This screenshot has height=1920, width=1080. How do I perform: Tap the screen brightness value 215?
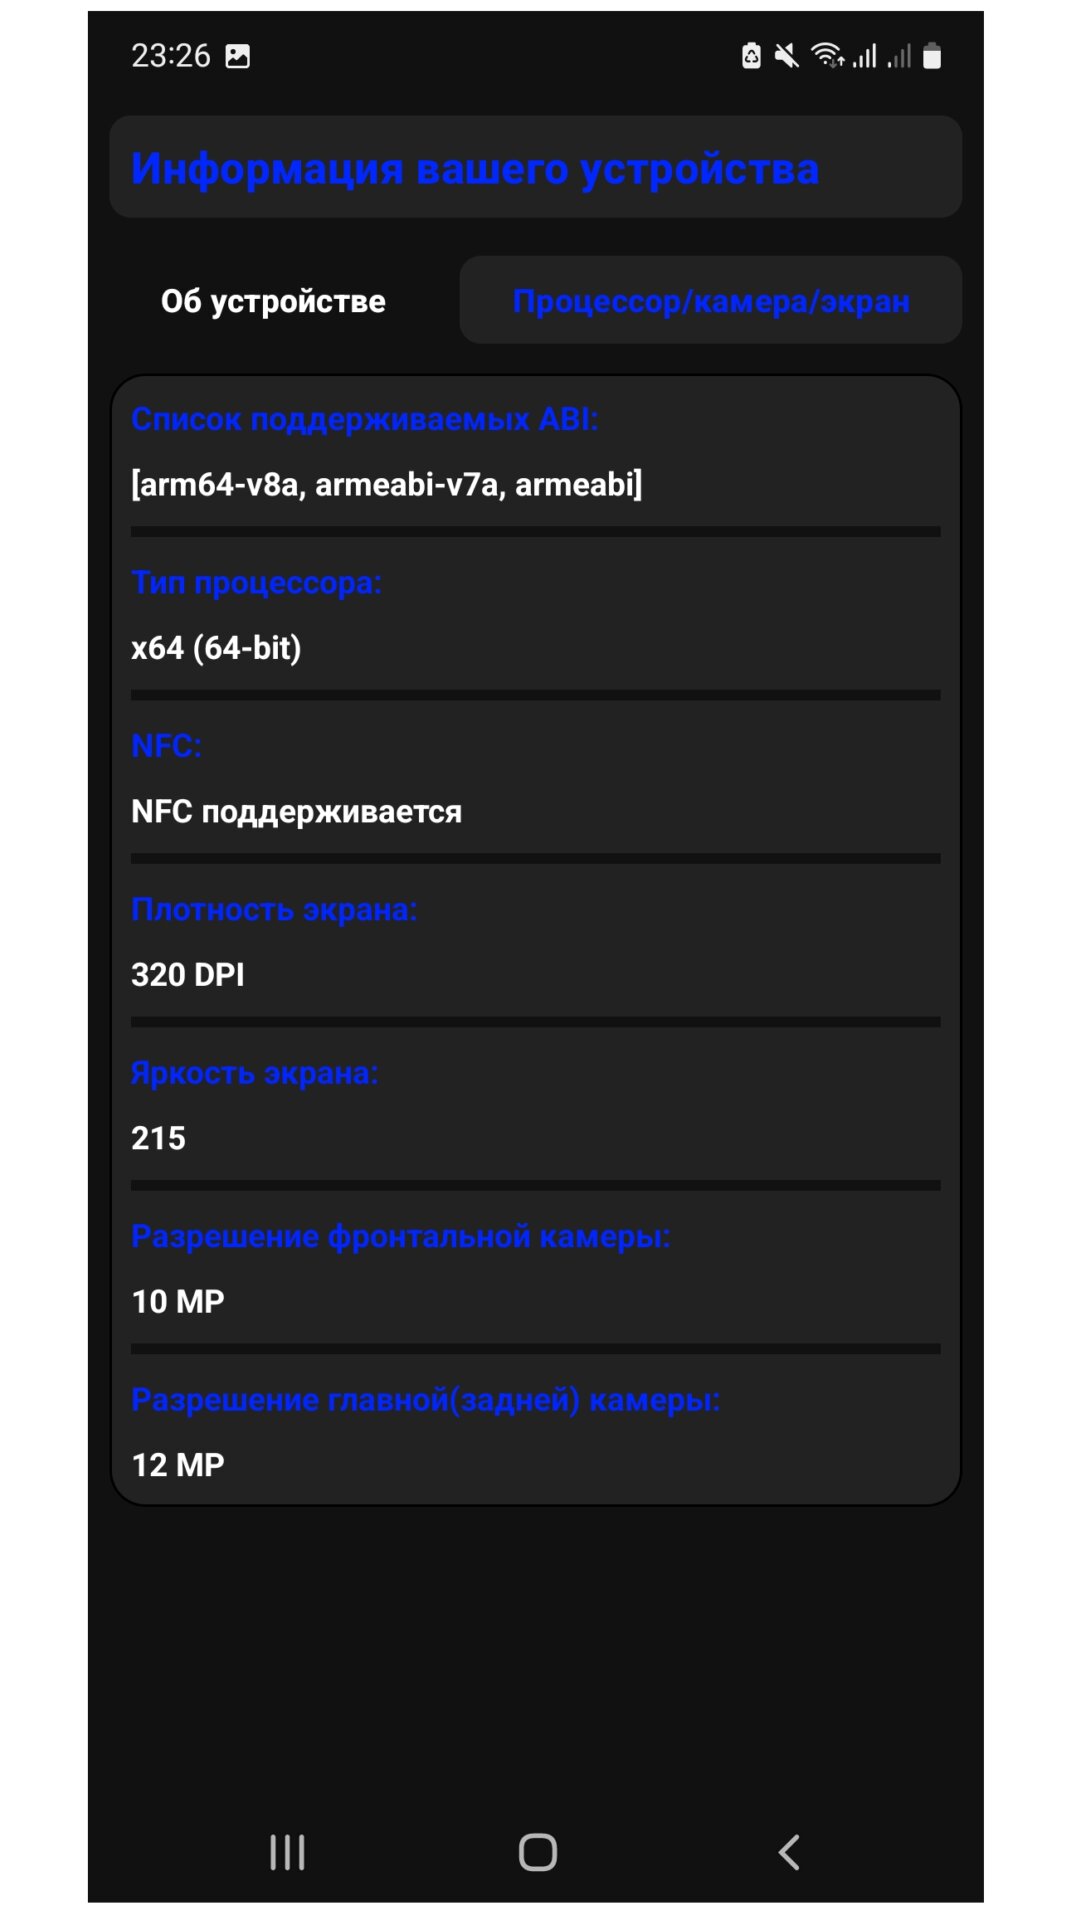(159, 1138)
